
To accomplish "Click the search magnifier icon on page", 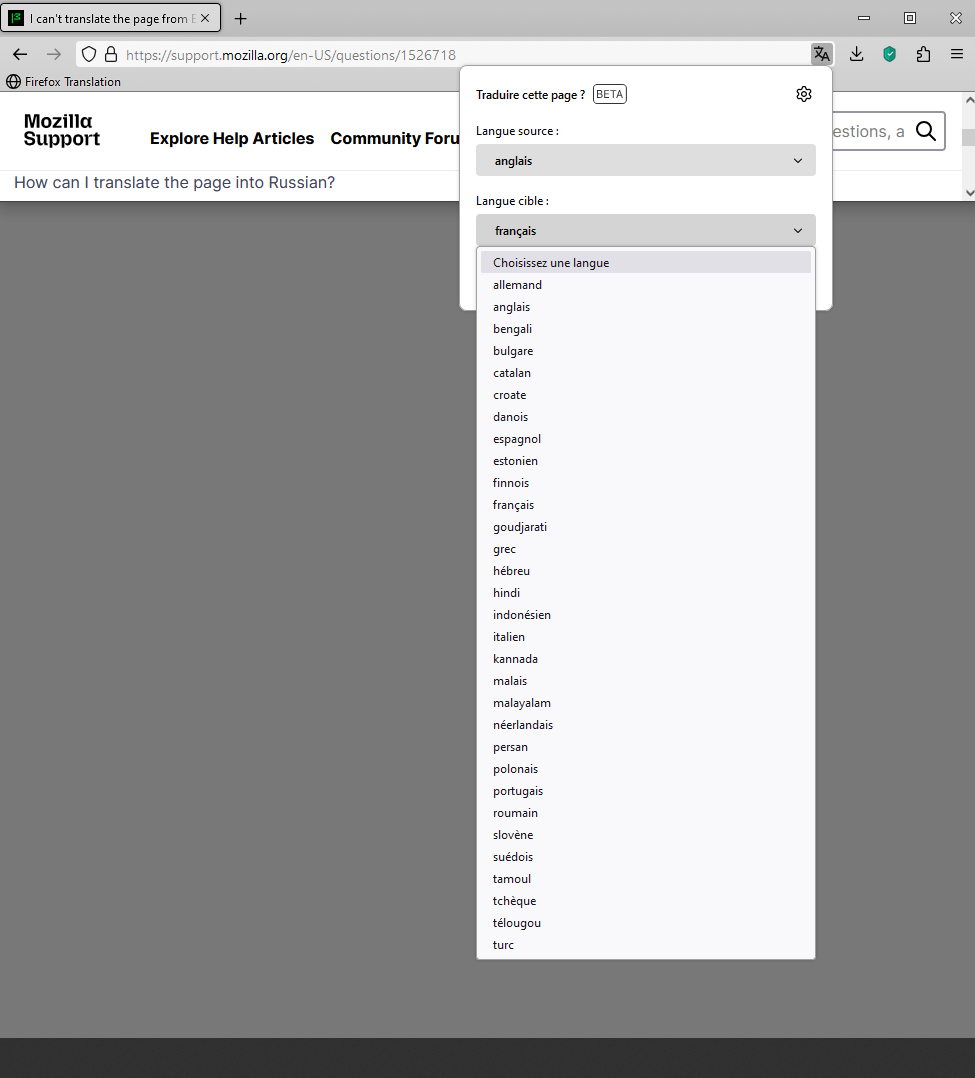I will 926,131.
